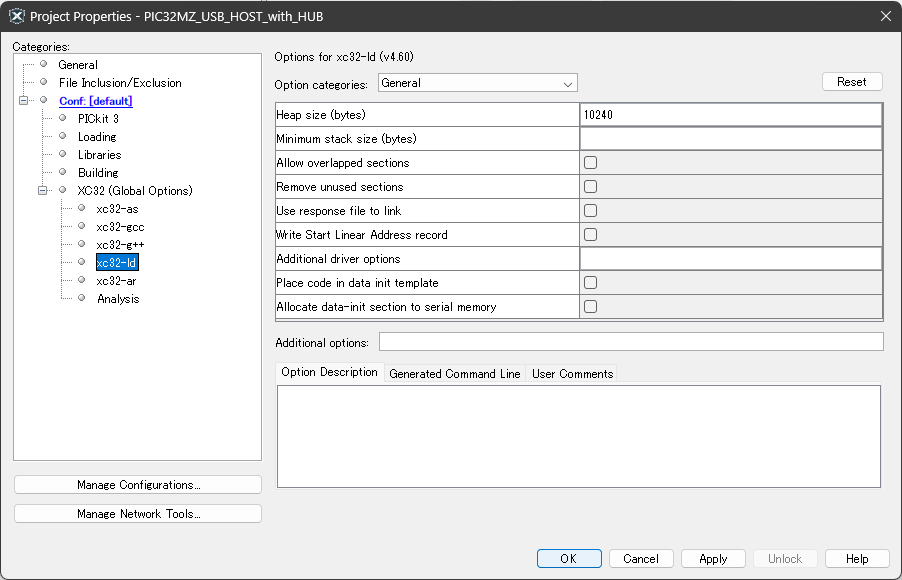Collapse the Conf: [default] tree node

click(24, 101)
